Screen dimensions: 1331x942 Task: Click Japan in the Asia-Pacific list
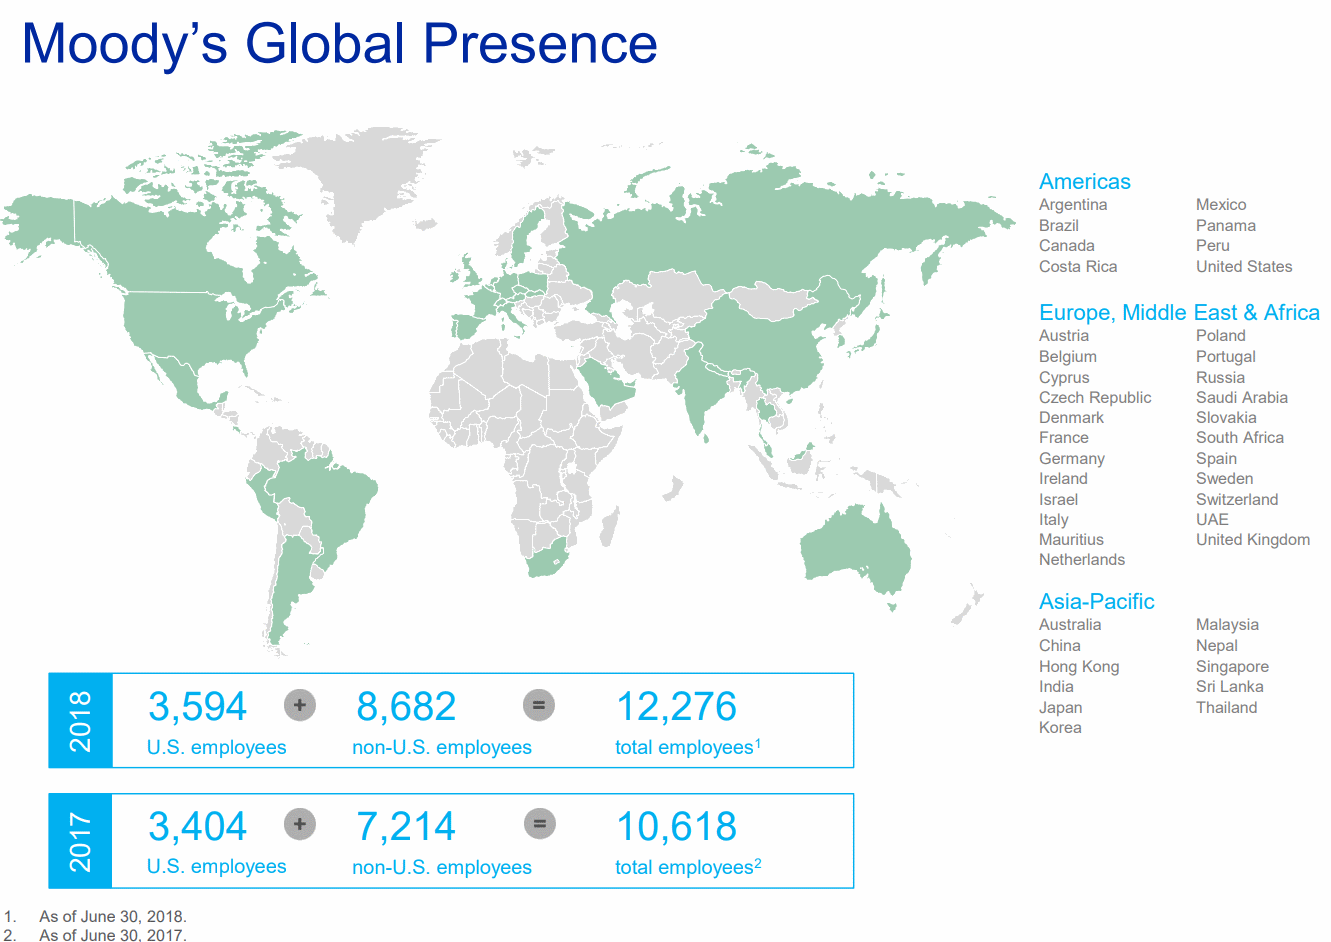pyautogui.click(x=1060, y=708)
